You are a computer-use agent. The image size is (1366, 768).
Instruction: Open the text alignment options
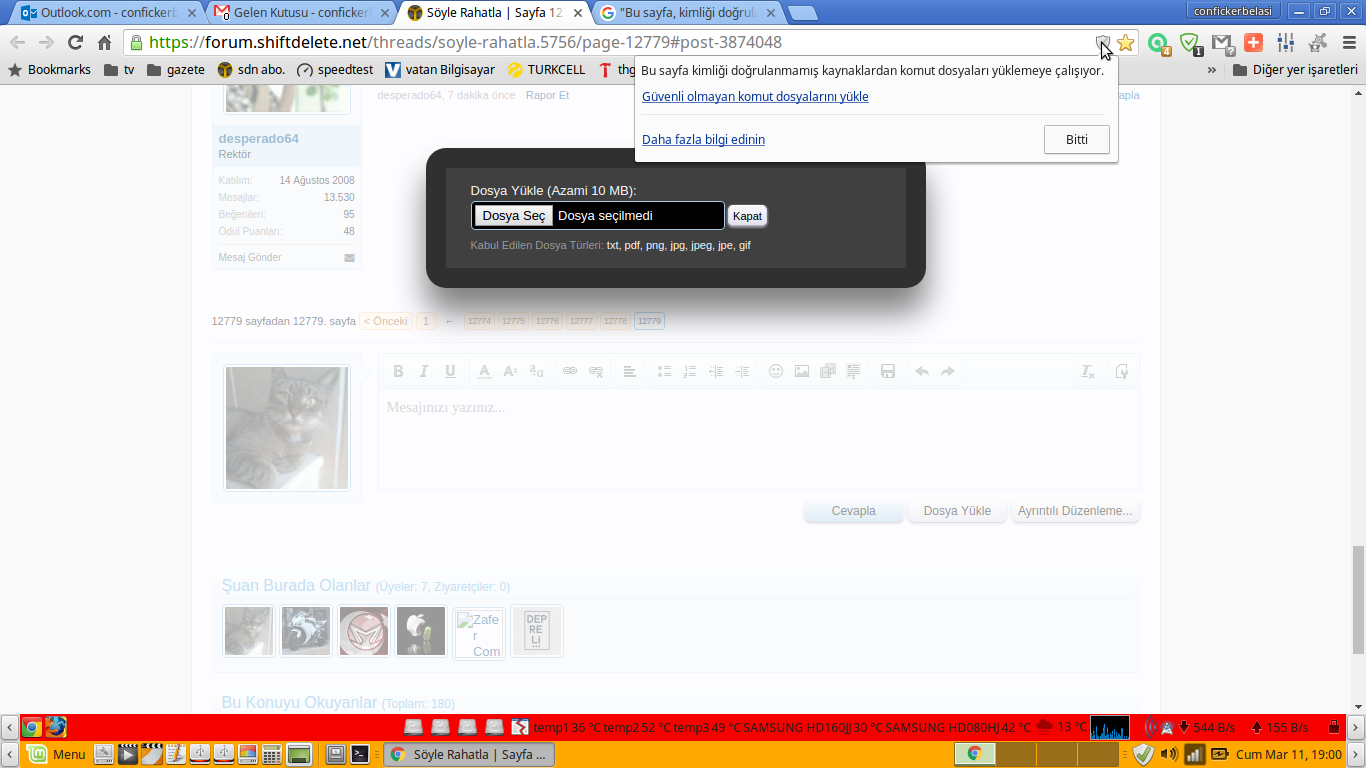[630, 371]
